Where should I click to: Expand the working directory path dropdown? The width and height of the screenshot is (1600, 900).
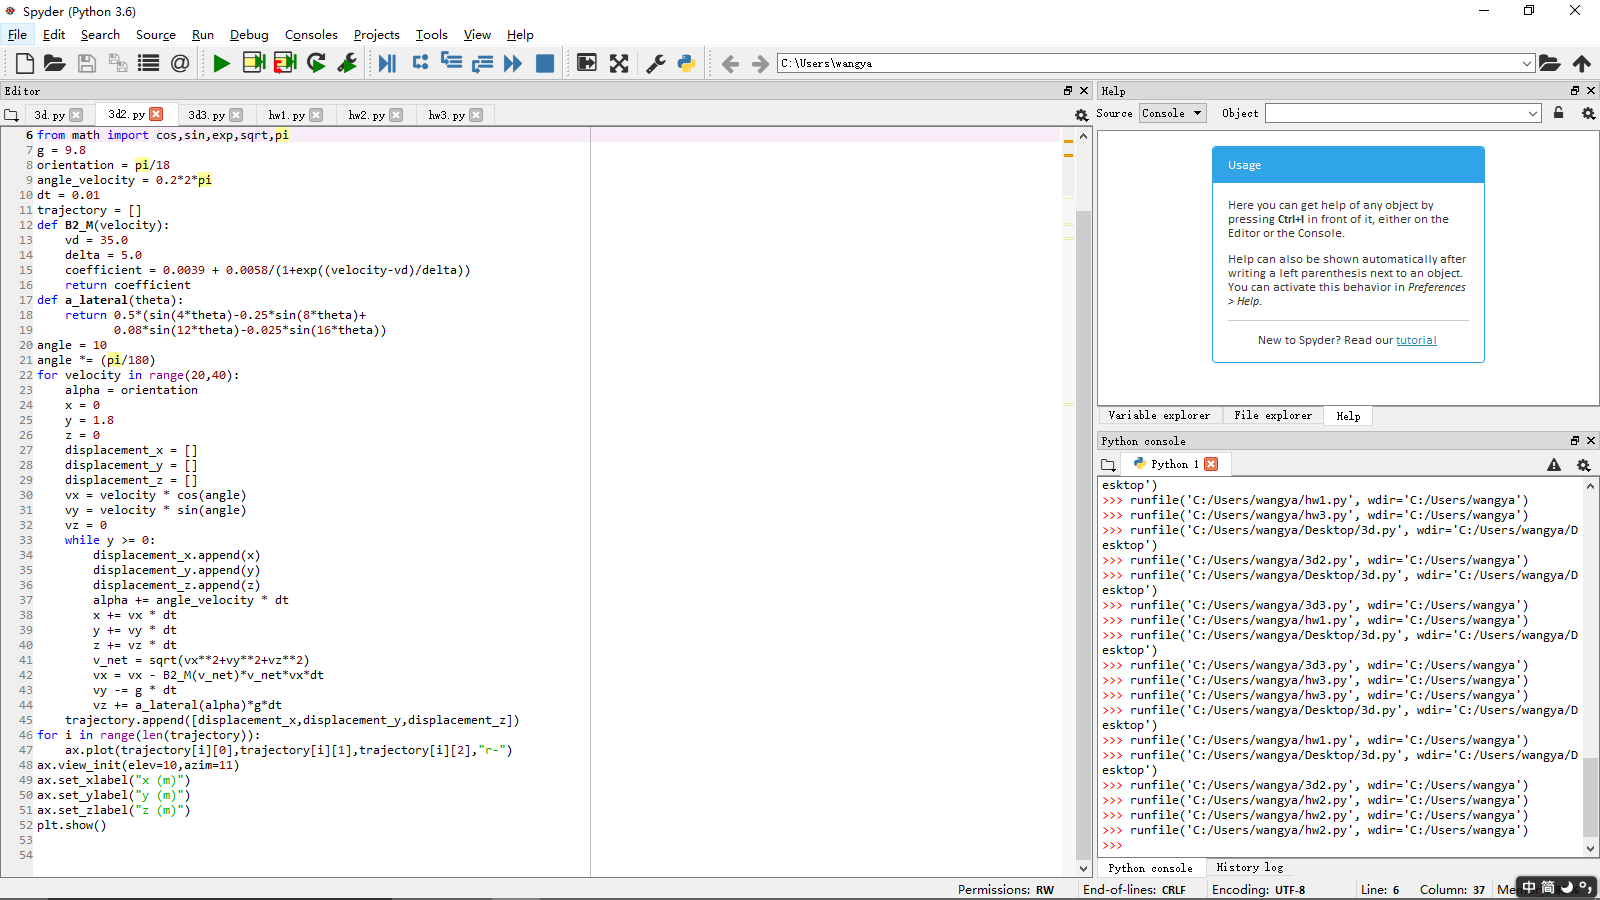pos(1527,64)
